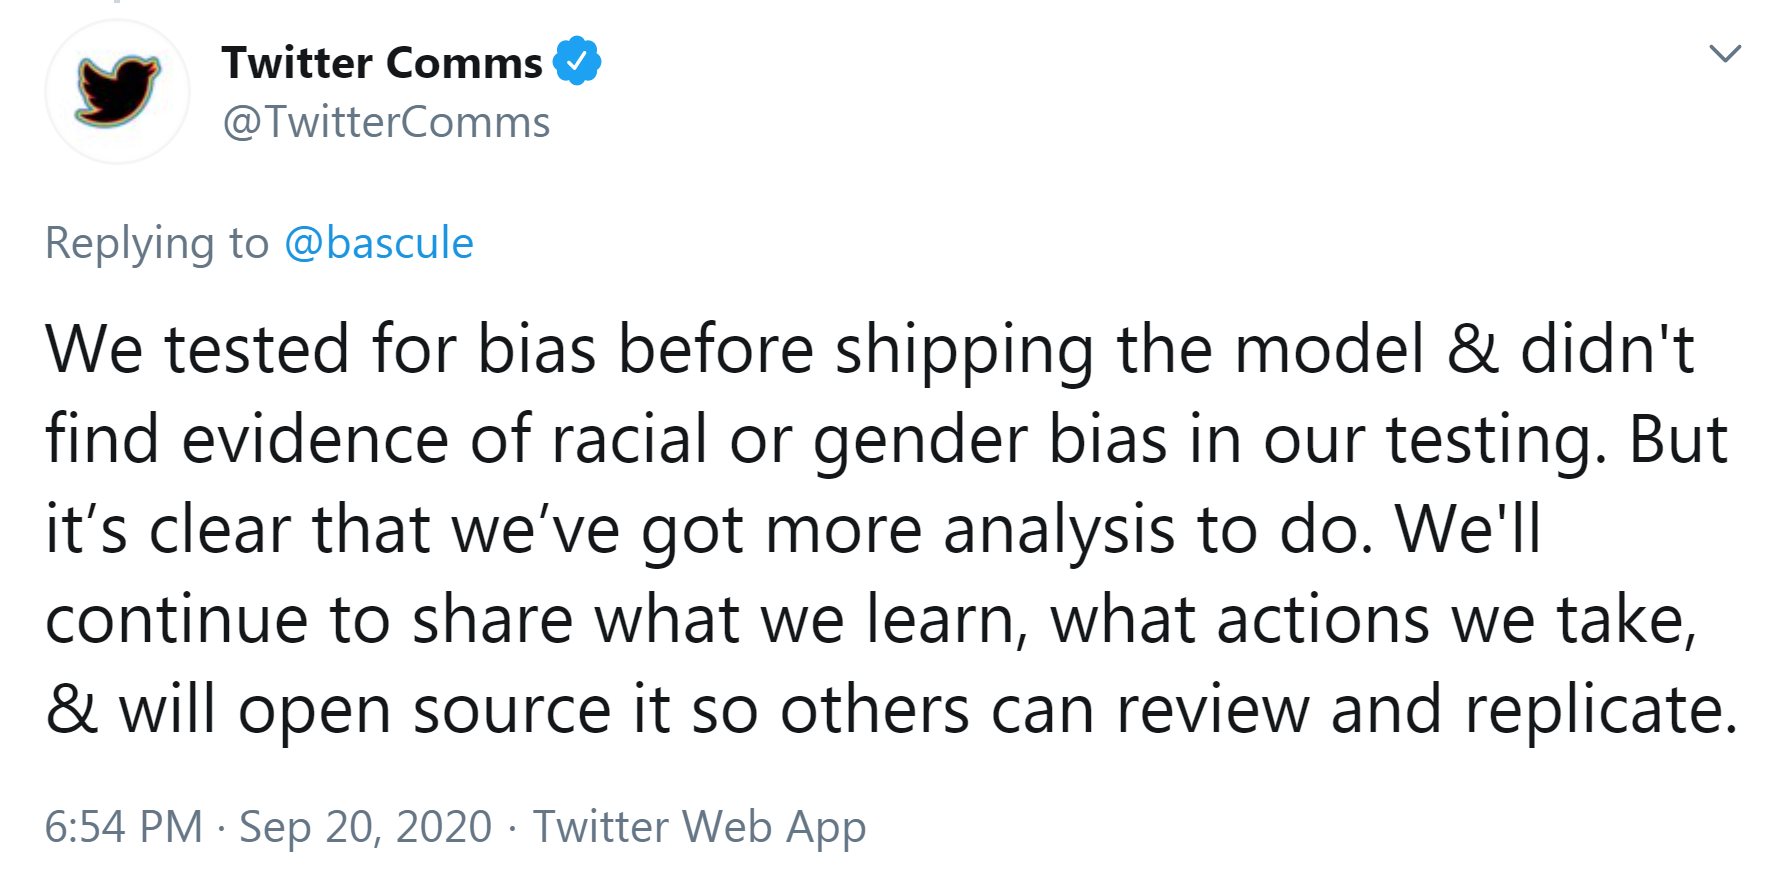Open the @bascule profile mention
This screenshot has width=1784, height=893.
pos(379,243)
